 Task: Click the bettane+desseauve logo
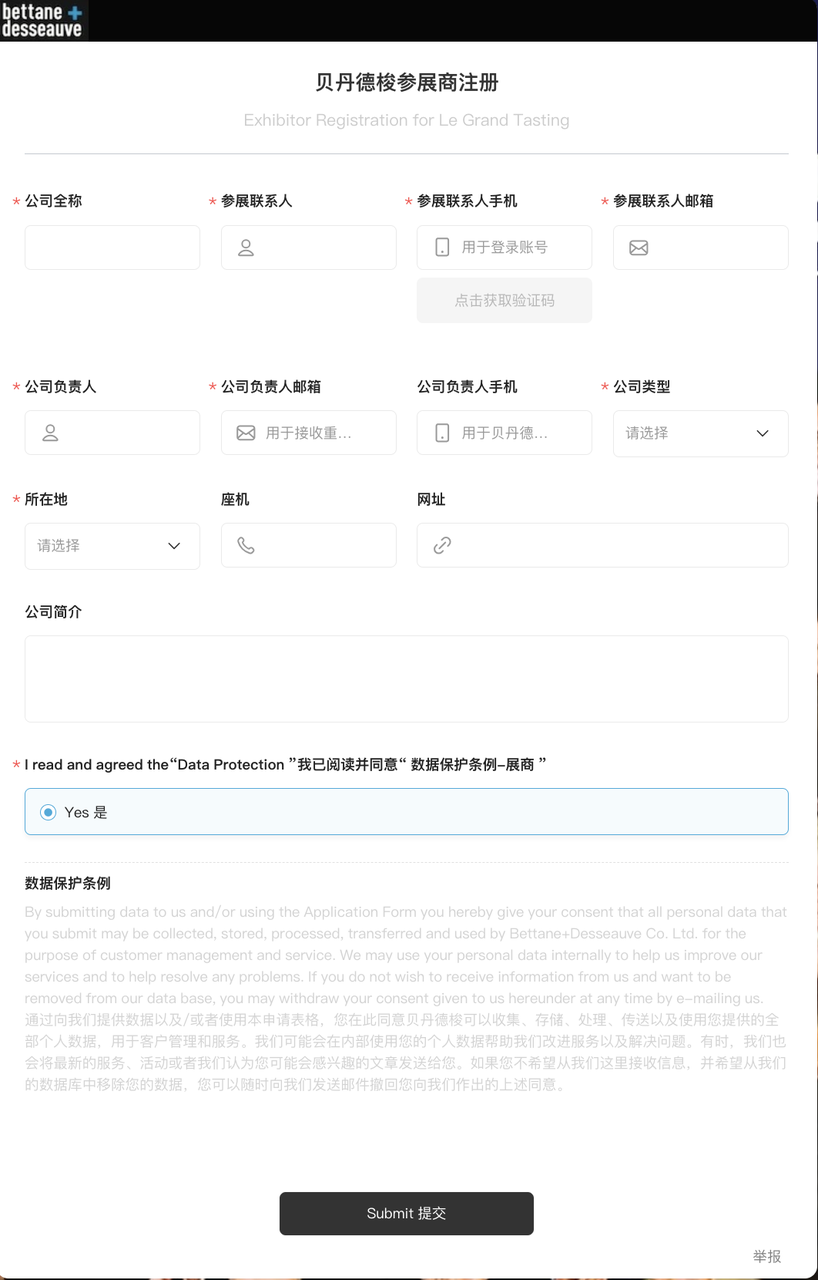44,20
